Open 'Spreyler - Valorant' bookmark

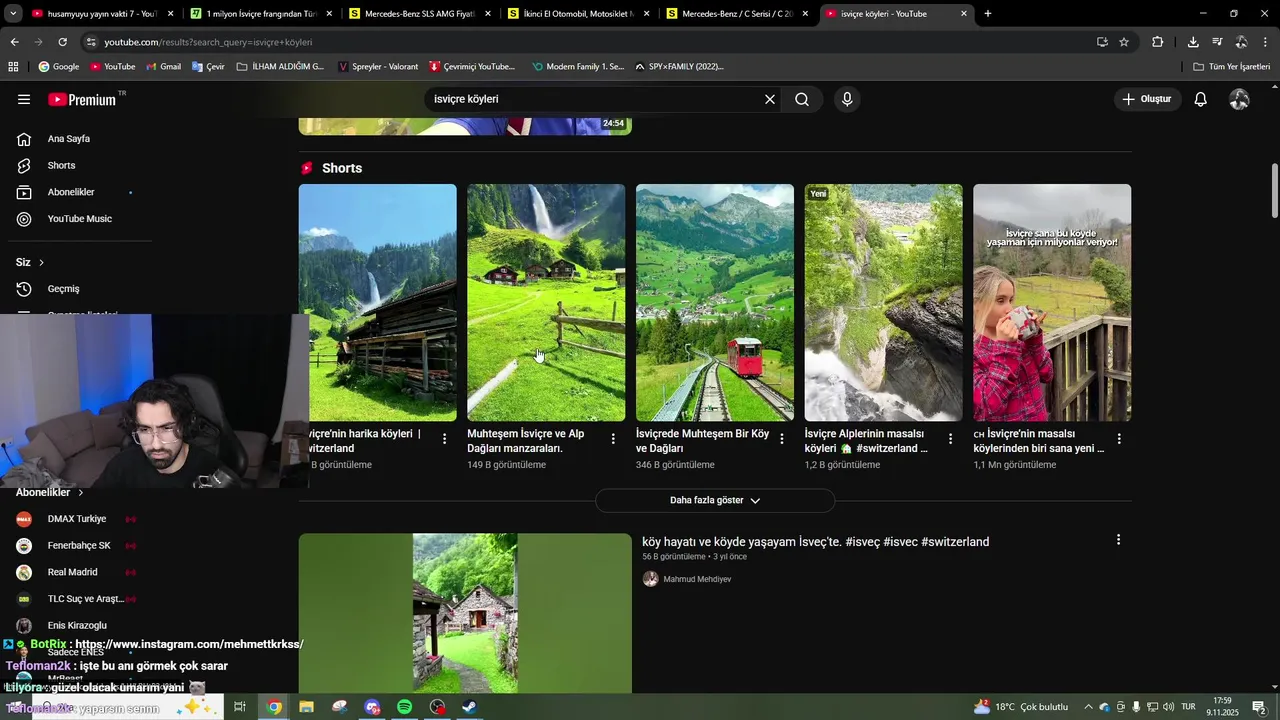378,66
